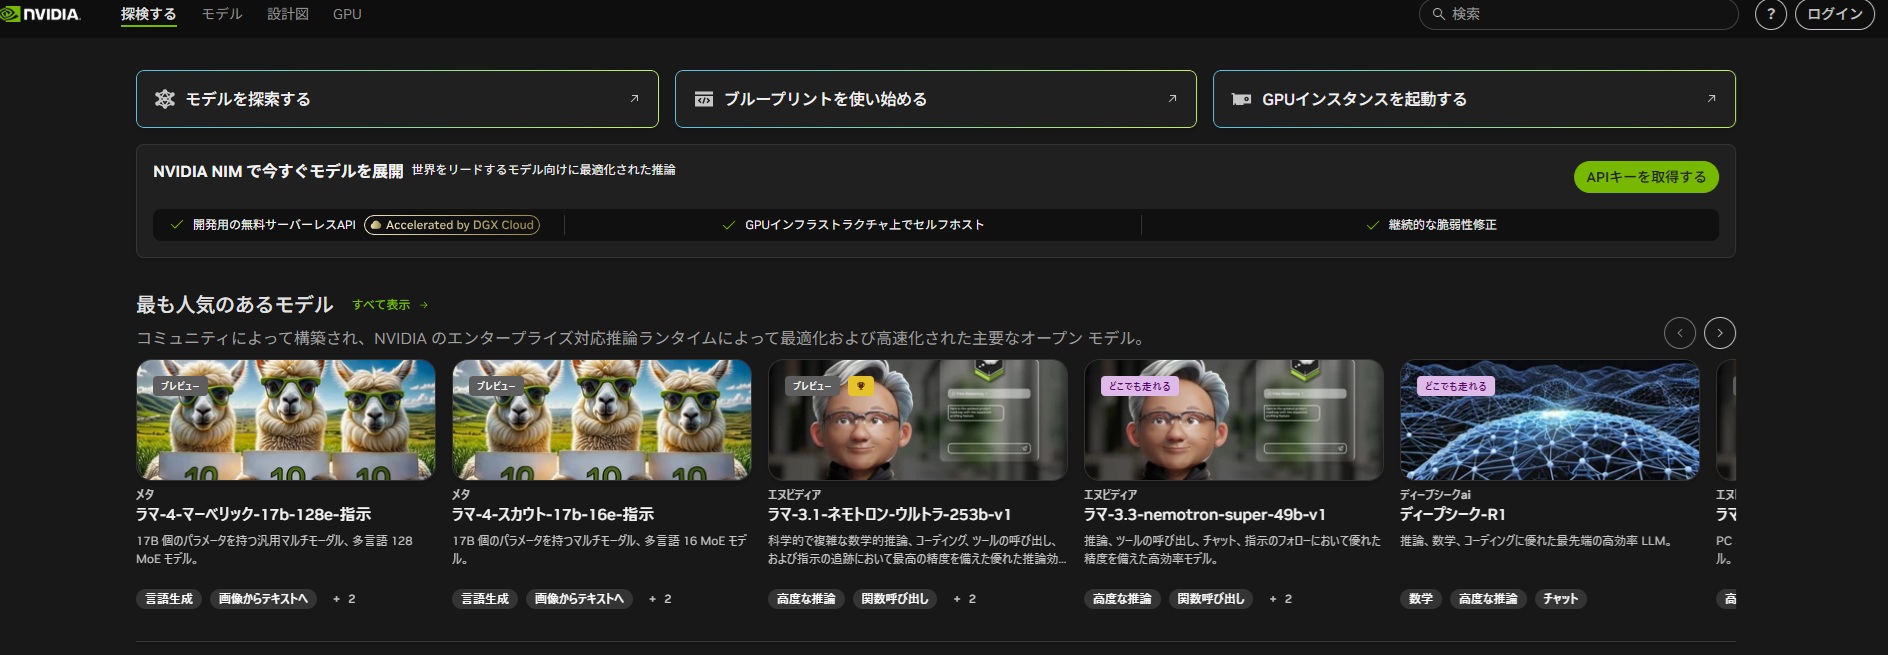Click previous carousel chevron button
This screenshot has width=1888, height=655.
click(1680, 333)
